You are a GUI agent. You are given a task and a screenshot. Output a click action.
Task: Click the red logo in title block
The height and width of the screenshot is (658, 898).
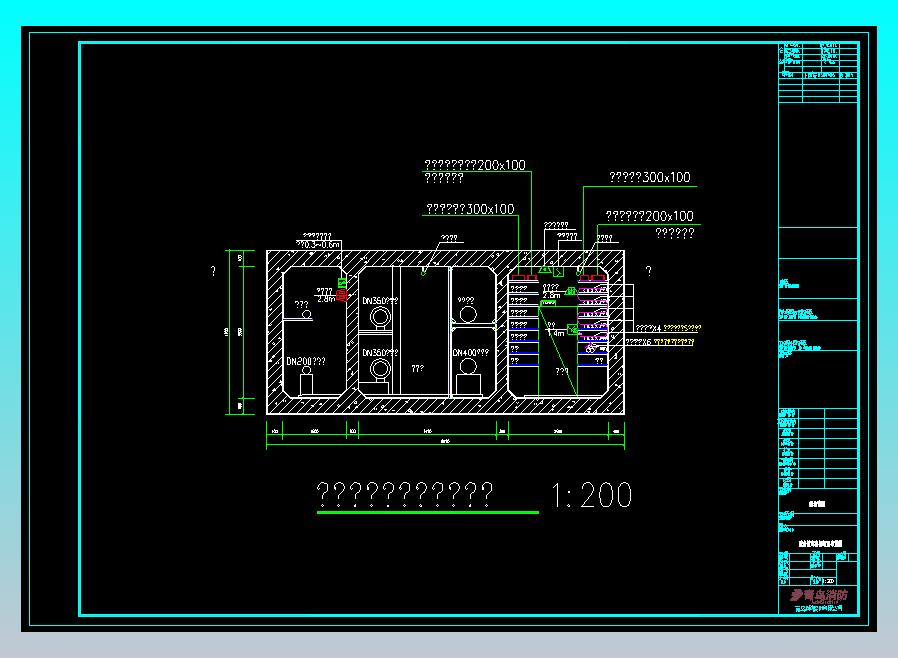(818, 596)
